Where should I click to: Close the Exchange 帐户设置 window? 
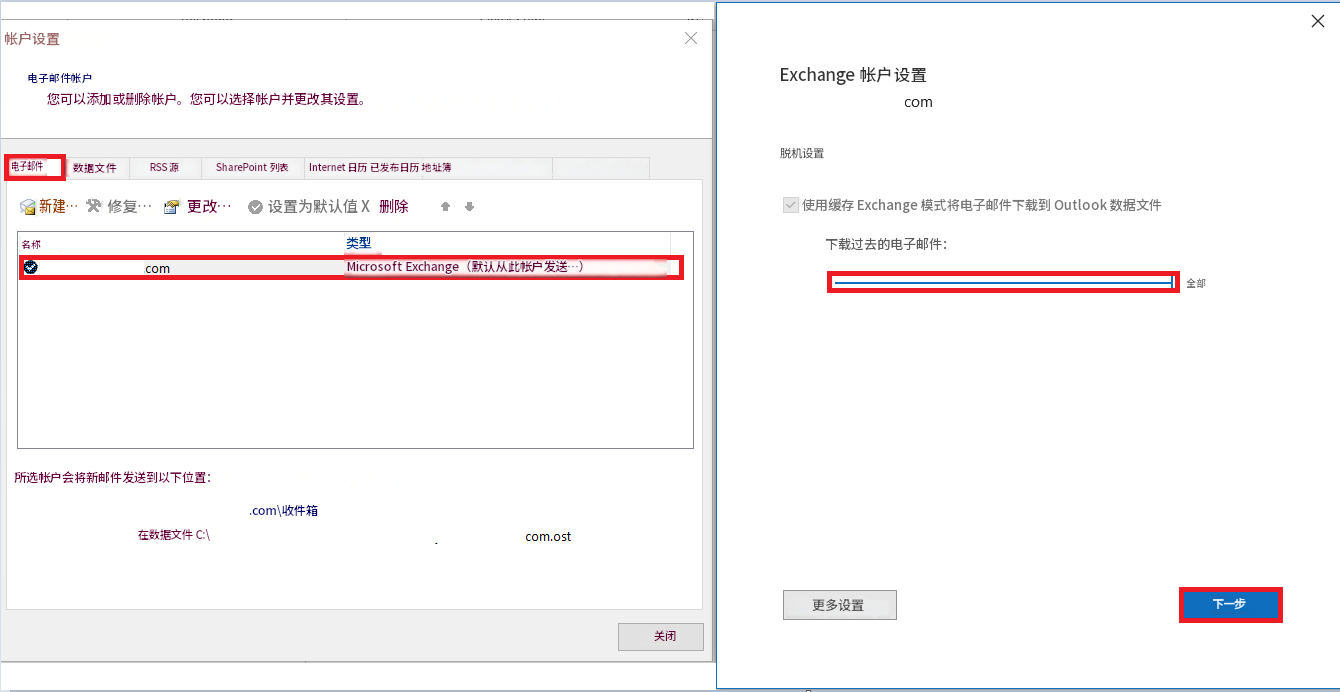[x=1318, y=21]
